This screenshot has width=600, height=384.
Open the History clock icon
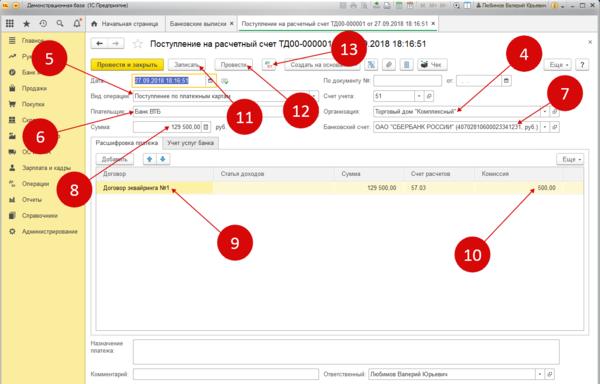coord(43,24)
